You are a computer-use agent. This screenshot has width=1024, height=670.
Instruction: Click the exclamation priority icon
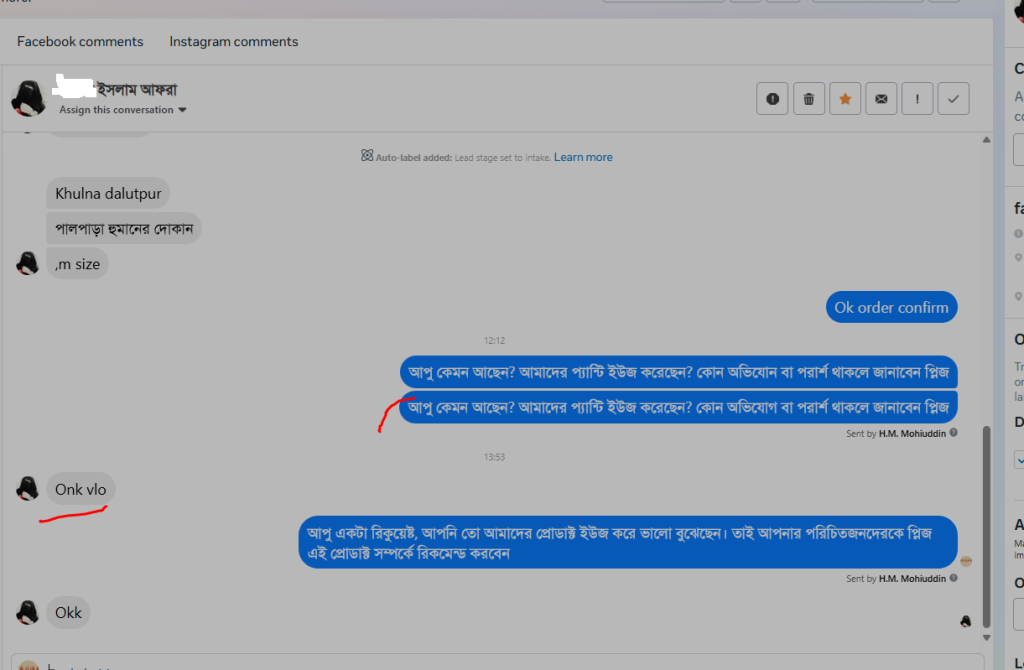click(917, 99)
